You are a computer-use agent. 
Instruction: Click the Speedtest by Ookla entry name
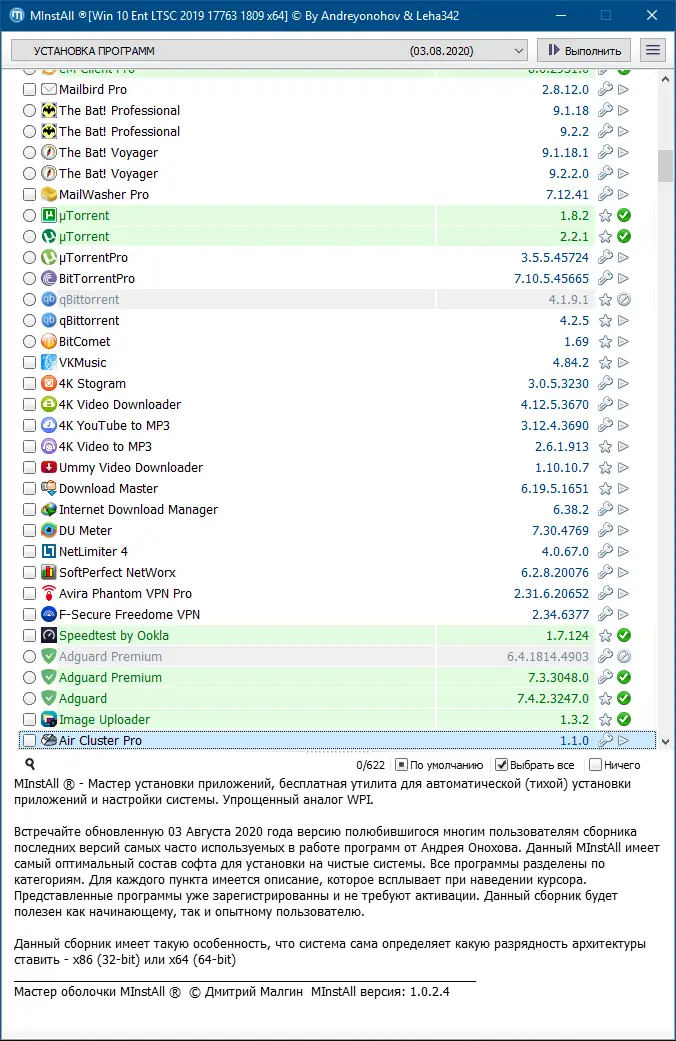coord(114,635)
